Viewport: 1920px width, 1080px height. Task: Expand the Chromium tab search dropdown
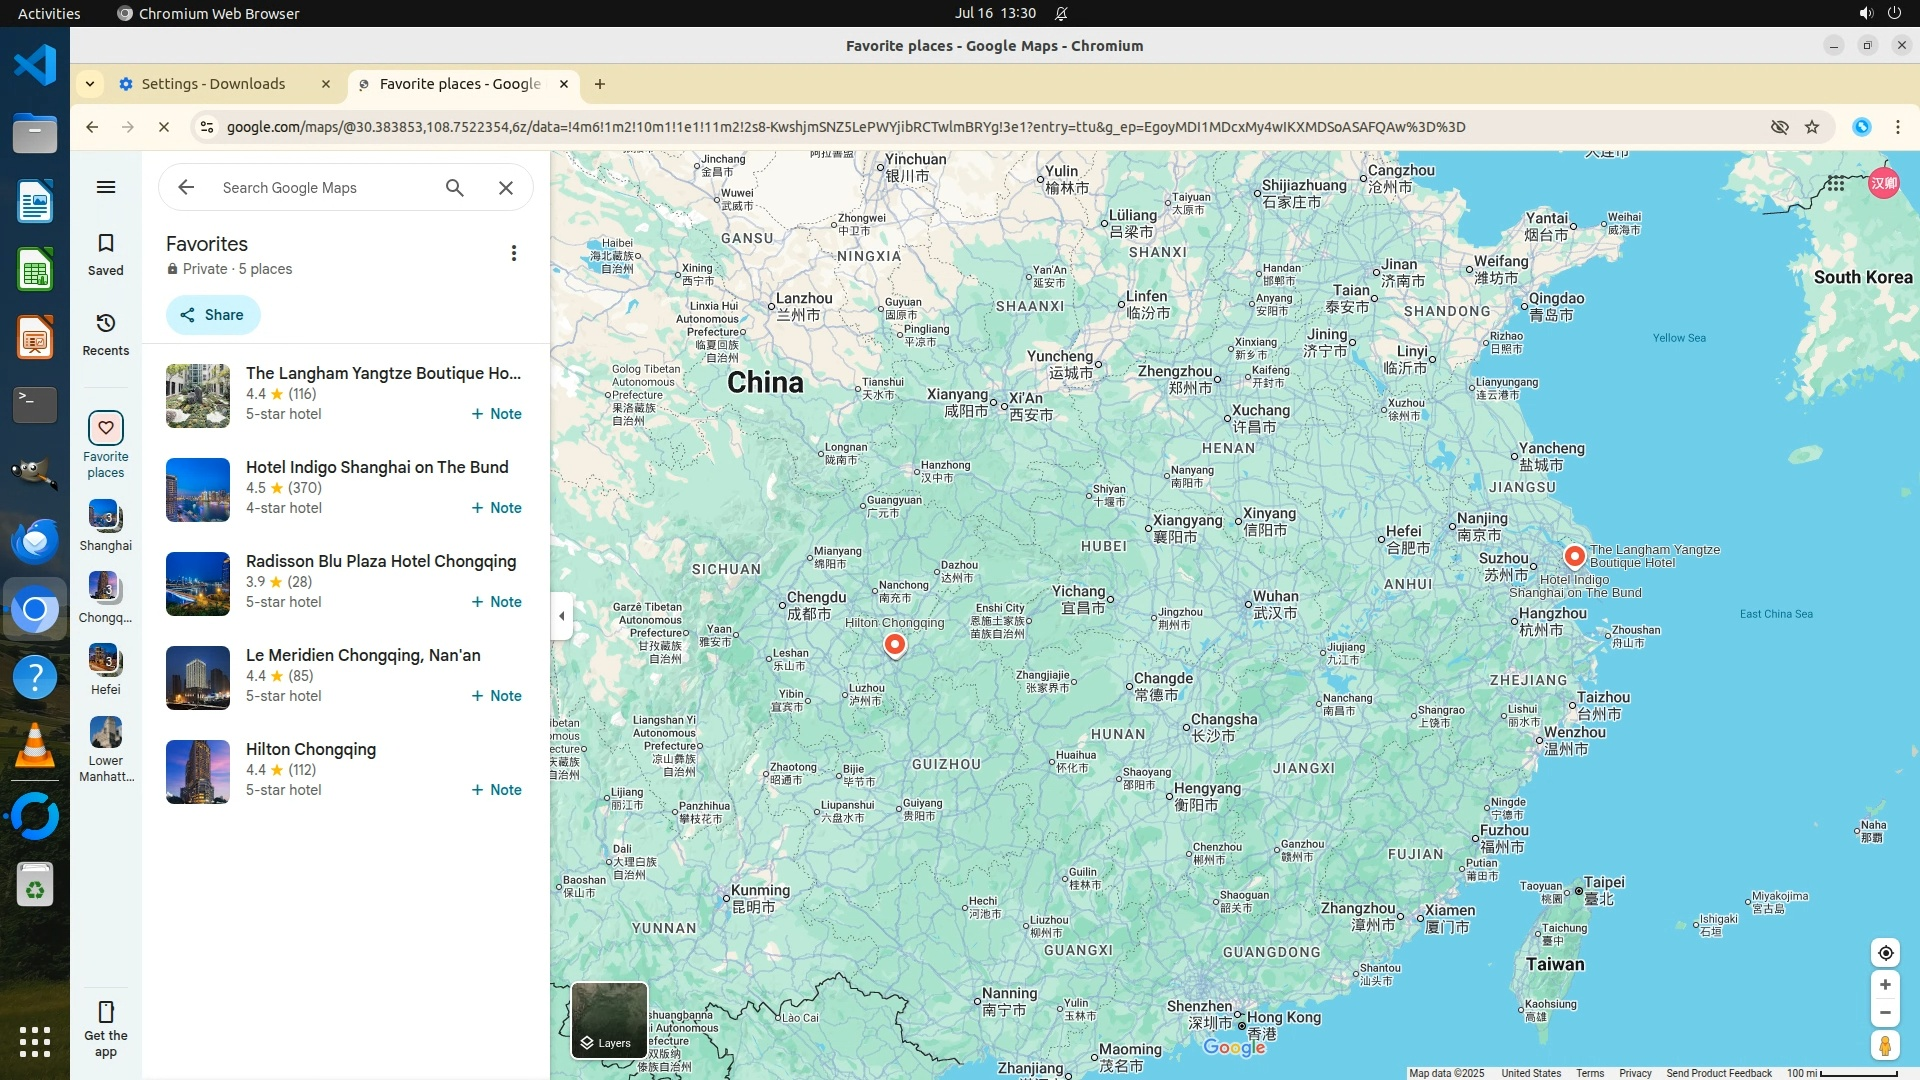(90, 84)
